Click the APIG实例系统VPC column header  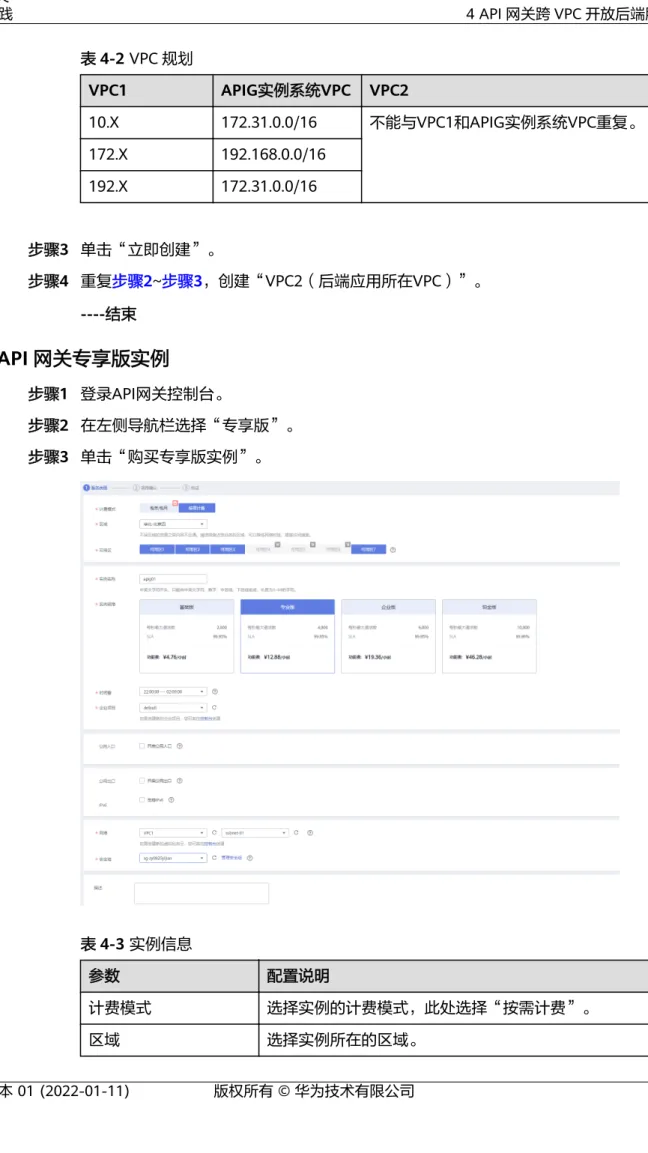tap(287, 90)
